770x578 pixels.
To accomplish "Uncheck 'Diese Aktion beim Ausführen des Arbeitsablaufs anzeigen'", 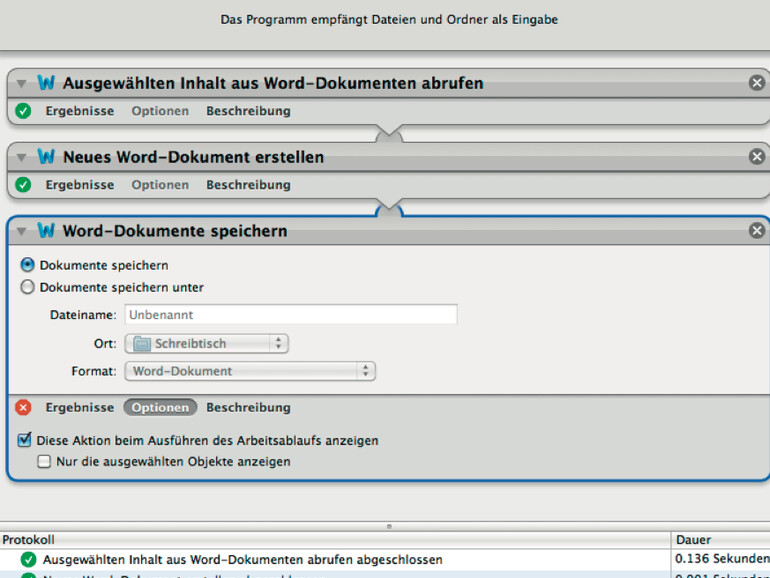I will [25, 440].
